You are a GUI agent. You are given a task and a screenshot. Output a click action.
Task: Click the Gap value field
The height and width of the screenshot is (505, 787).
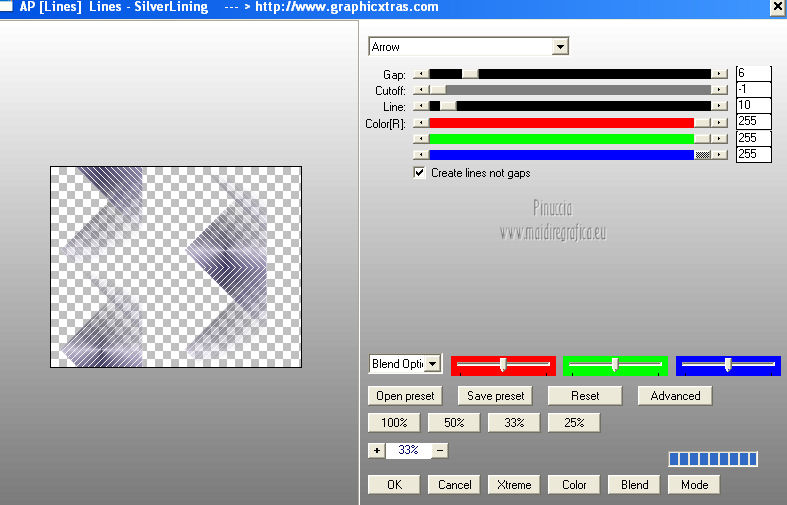tap(753, 73)
